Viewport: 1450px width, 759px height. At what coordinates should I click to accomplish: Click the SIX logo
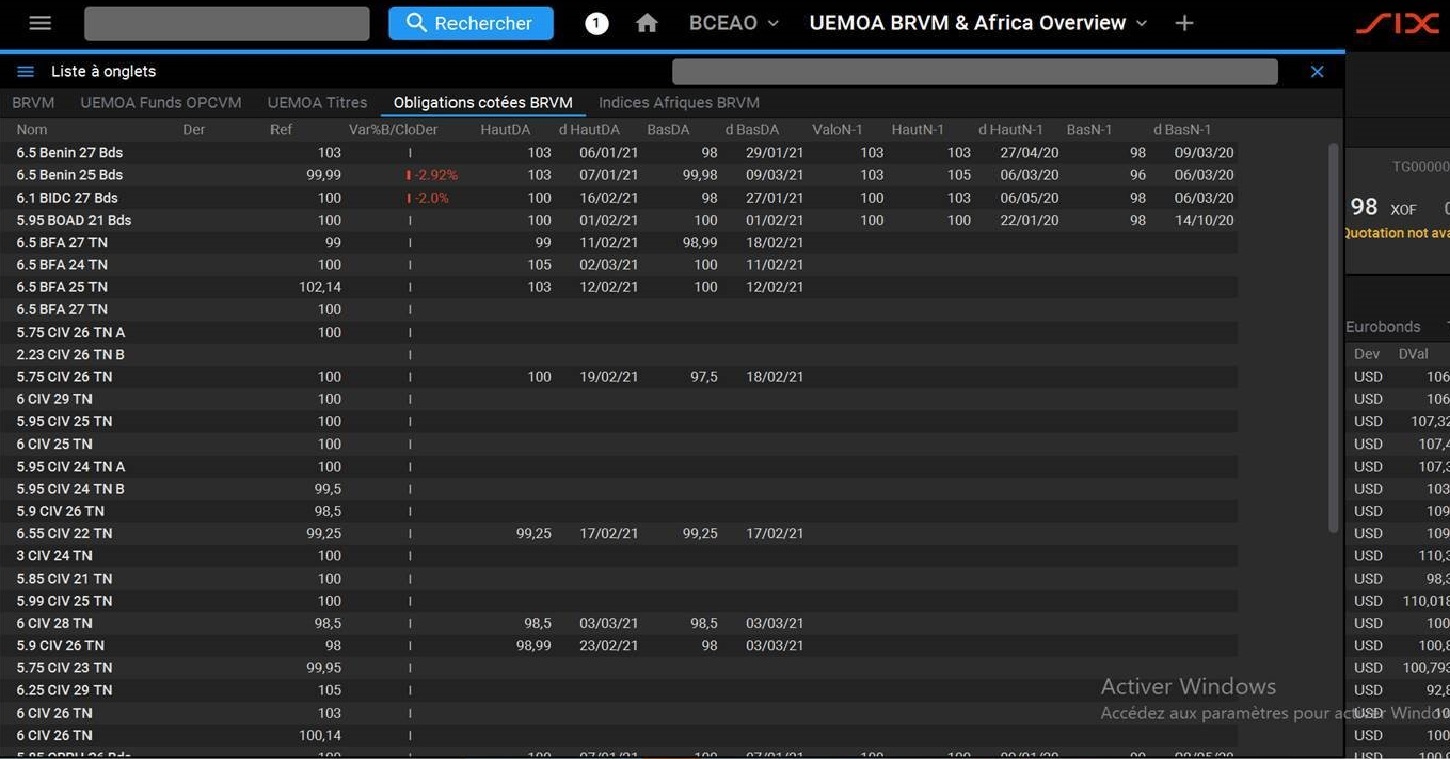(1397, 23)
